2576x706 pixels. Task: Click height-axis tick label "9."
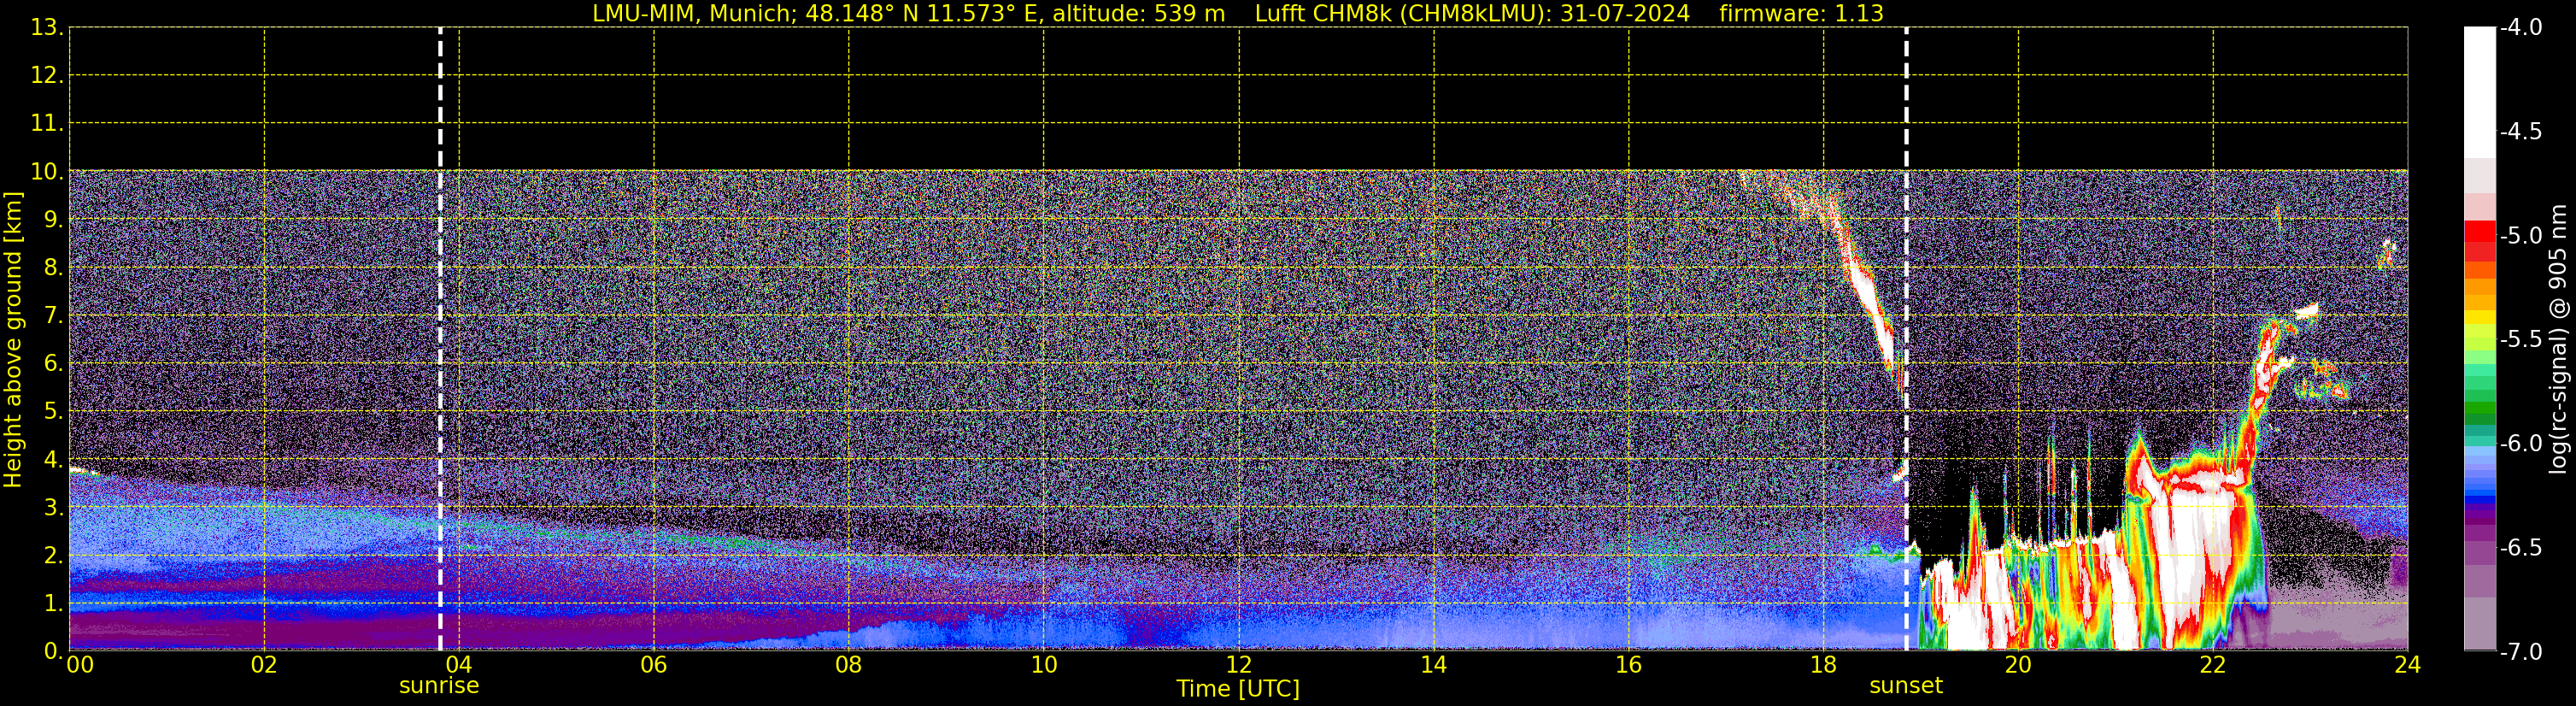(x=53, y=220)
